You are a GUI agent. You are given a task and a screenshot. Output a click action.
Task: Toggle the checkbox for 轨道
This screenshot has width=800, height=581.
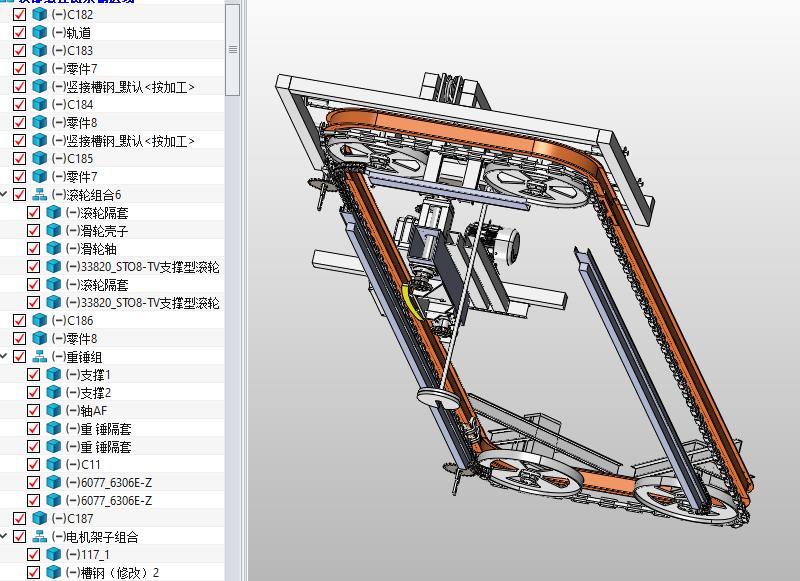19,32
